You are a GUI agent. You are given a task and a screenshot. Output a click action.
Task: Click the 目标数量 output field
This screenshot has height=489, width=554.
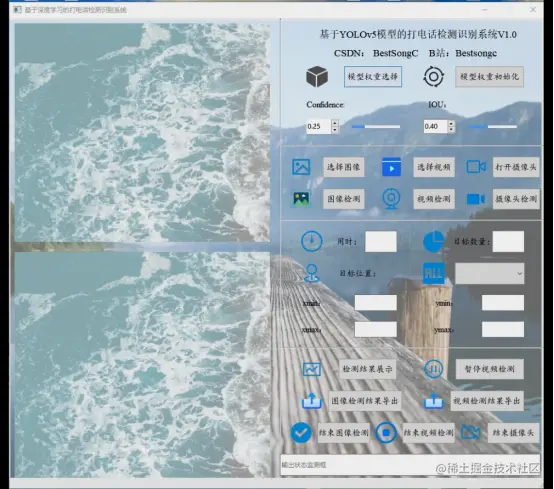[x=508, y=242]
